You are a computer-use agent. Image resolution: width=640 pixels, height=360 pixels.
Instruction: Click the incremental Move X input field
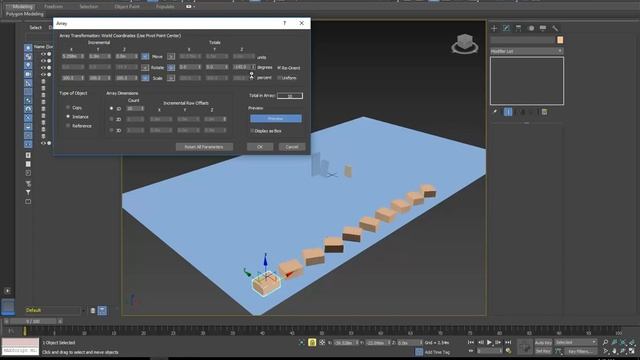[x=73, y=56]
